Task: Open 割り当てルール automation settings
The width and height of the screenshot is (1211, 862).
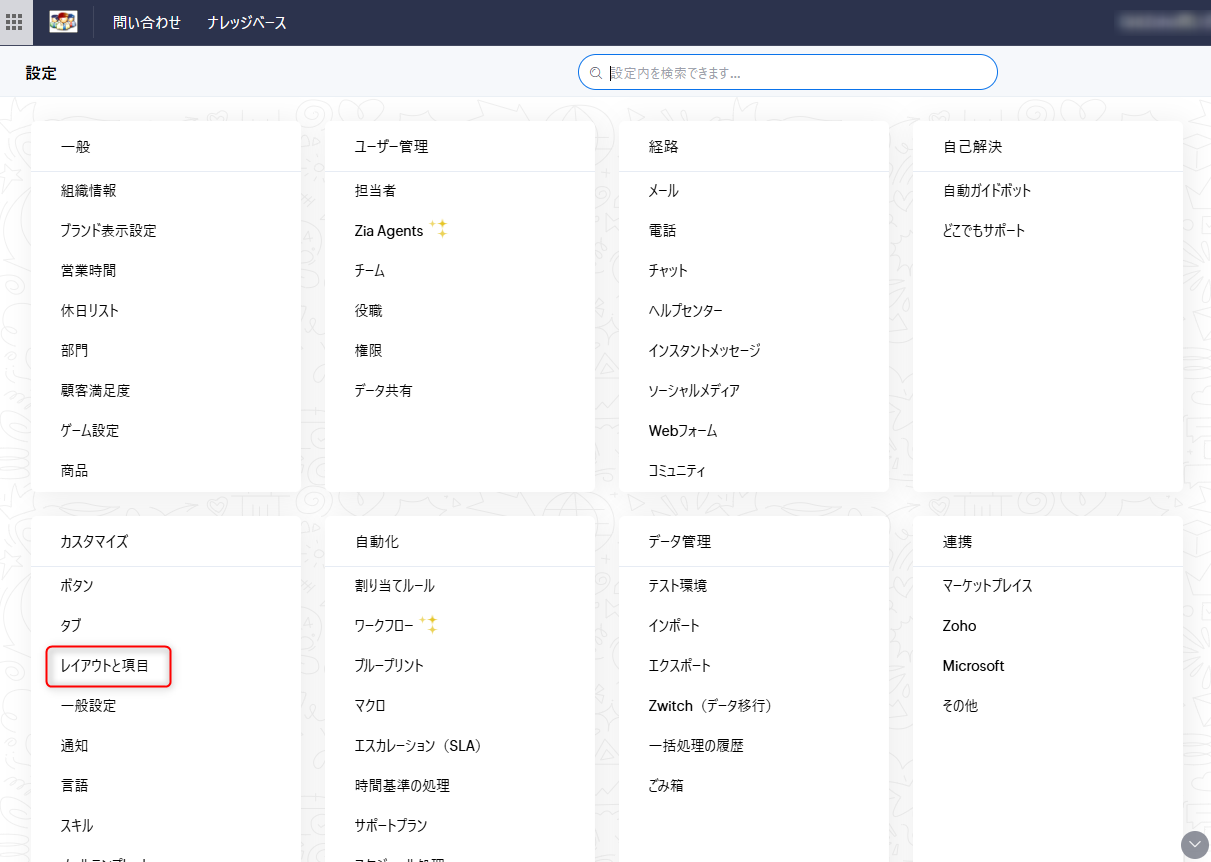Action: (394, 586)
